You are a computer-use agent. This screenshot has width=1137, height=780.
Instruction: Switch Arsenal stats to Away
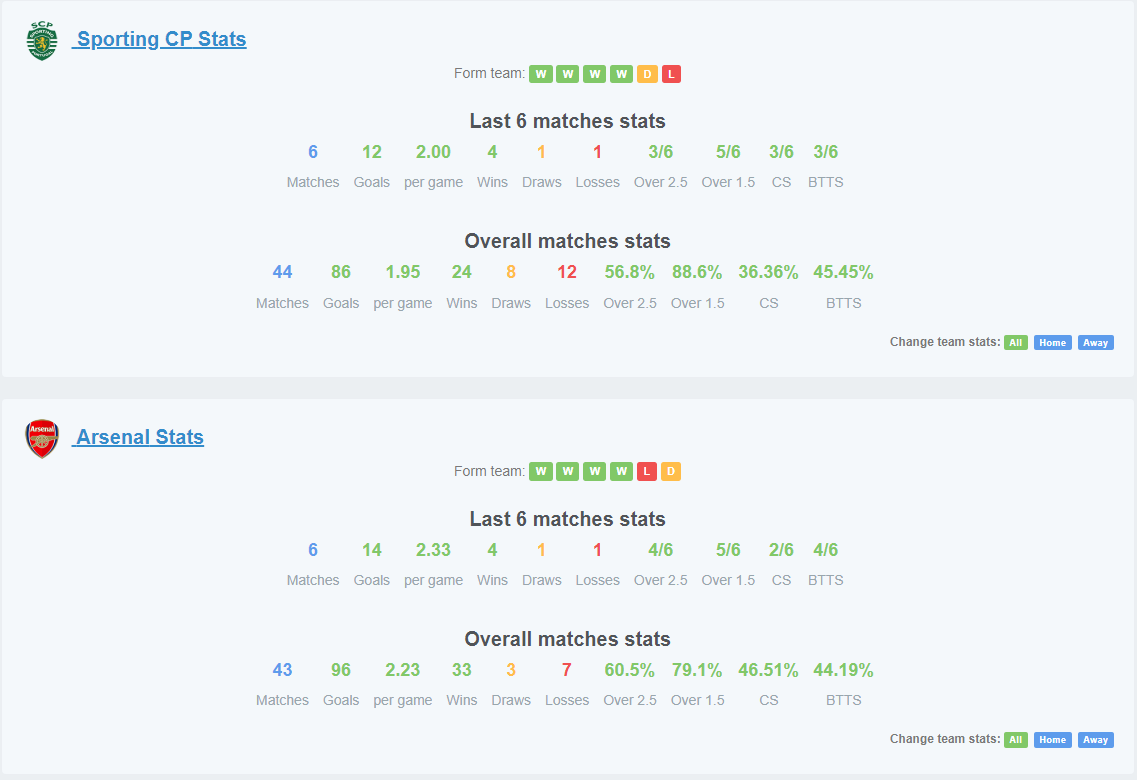[1095, 739]
